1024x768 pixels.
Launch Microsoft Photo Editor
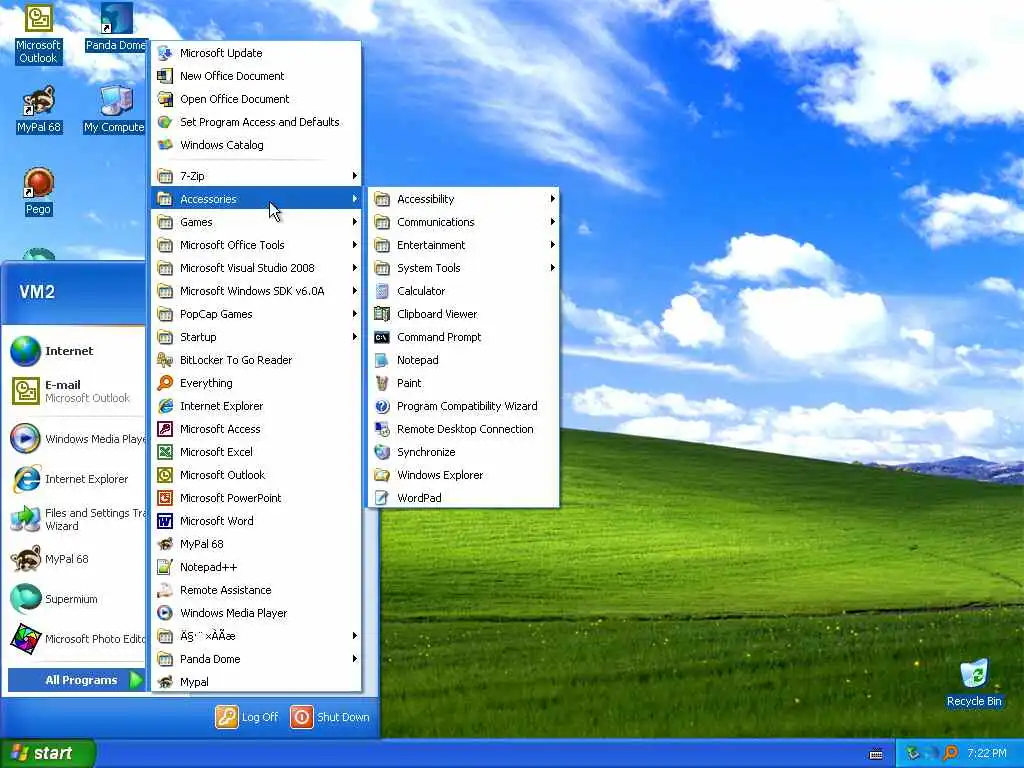(x=76, y=639)
